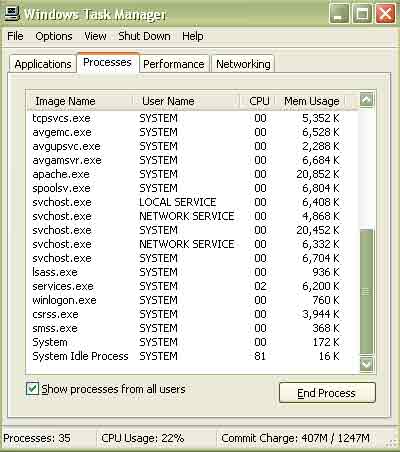Uncheck Show processes from all users

[32, 389]
